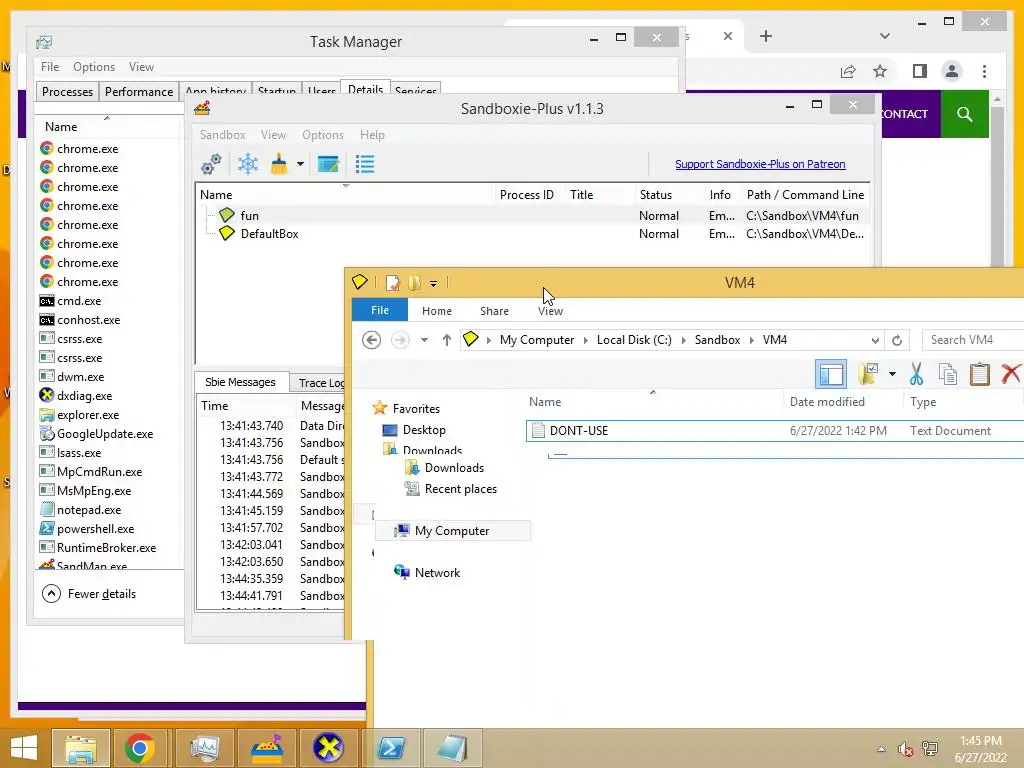Click the Search VM4 field

(973, 340)
